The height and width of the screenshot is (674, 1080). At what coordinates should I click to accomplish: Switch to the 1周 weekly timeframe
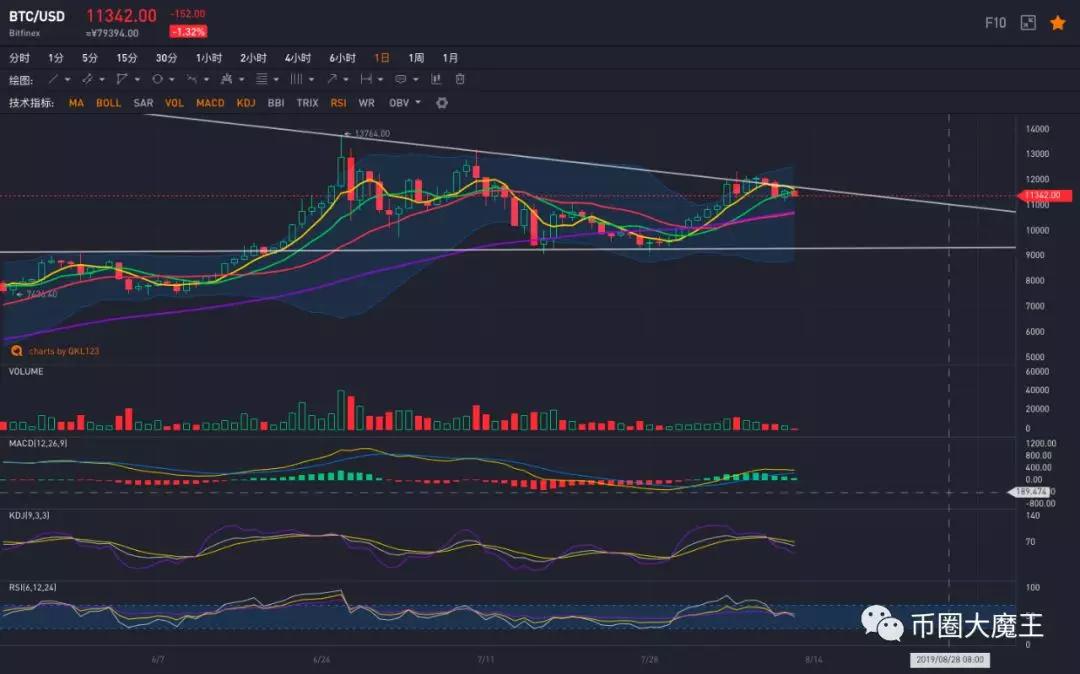coord(416,58)
